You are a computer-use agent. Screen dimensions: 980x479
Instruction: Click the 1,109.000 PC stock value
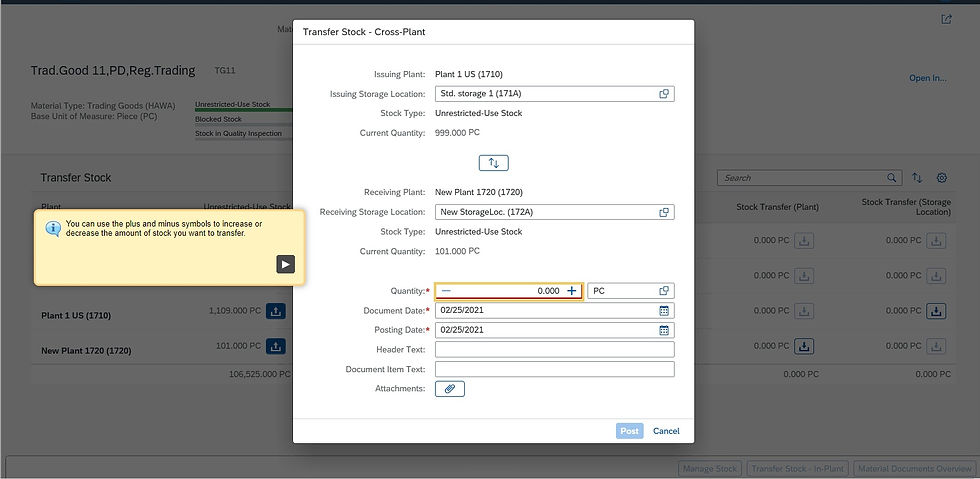[x=235, y=310]
